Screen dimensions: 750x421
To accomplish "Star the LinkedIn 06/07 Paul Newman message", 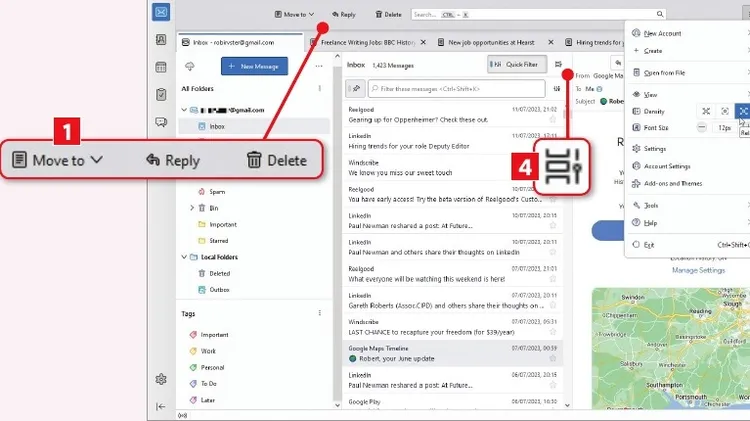I will click(x=552, y=385).
